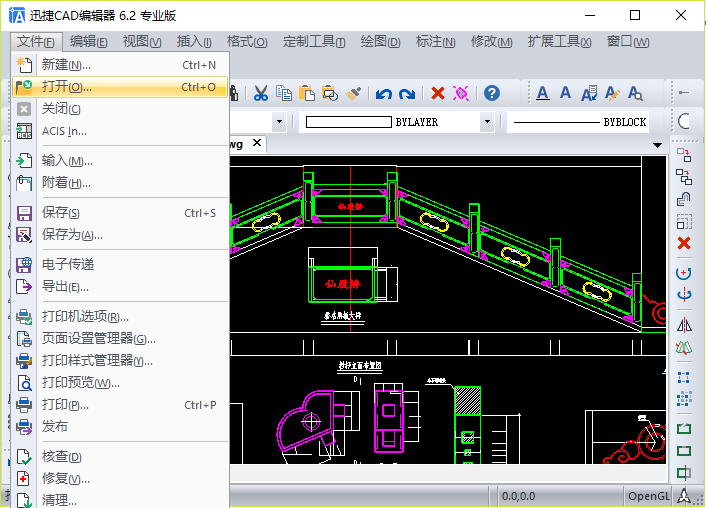Viewport: 706px width, 508px height.
Task: Choose 导出 (Export) menu entry
Action: coord(121,286)
